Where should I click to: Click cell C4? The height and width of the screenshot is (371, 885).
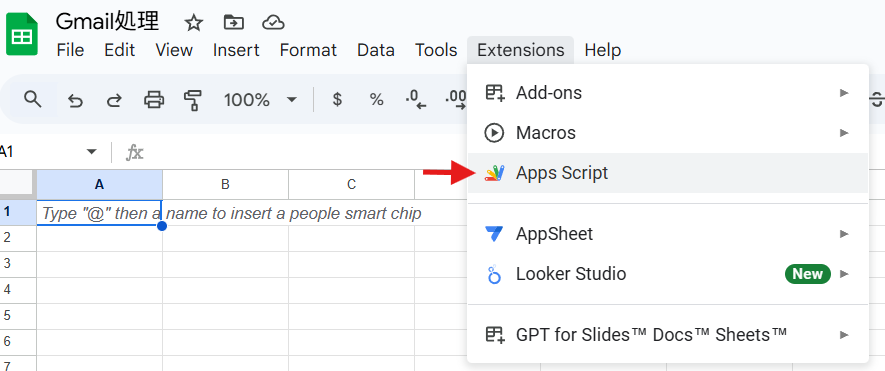[x=352, y=290]
